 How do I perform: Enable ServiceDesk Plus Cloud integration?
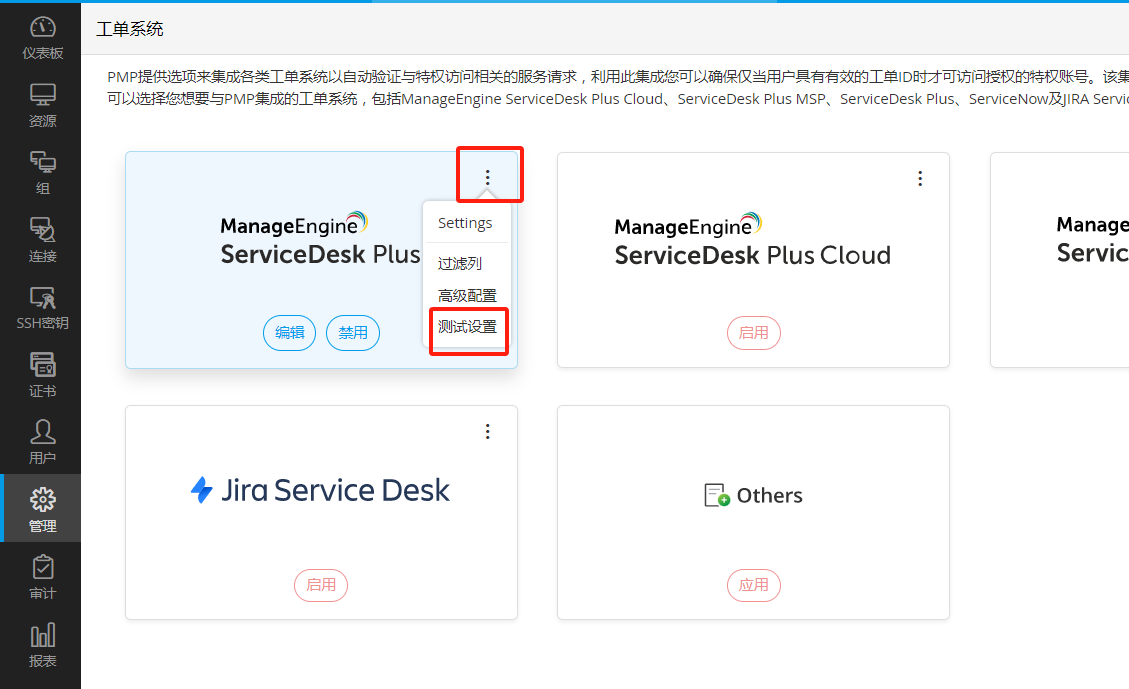point(753,333)
